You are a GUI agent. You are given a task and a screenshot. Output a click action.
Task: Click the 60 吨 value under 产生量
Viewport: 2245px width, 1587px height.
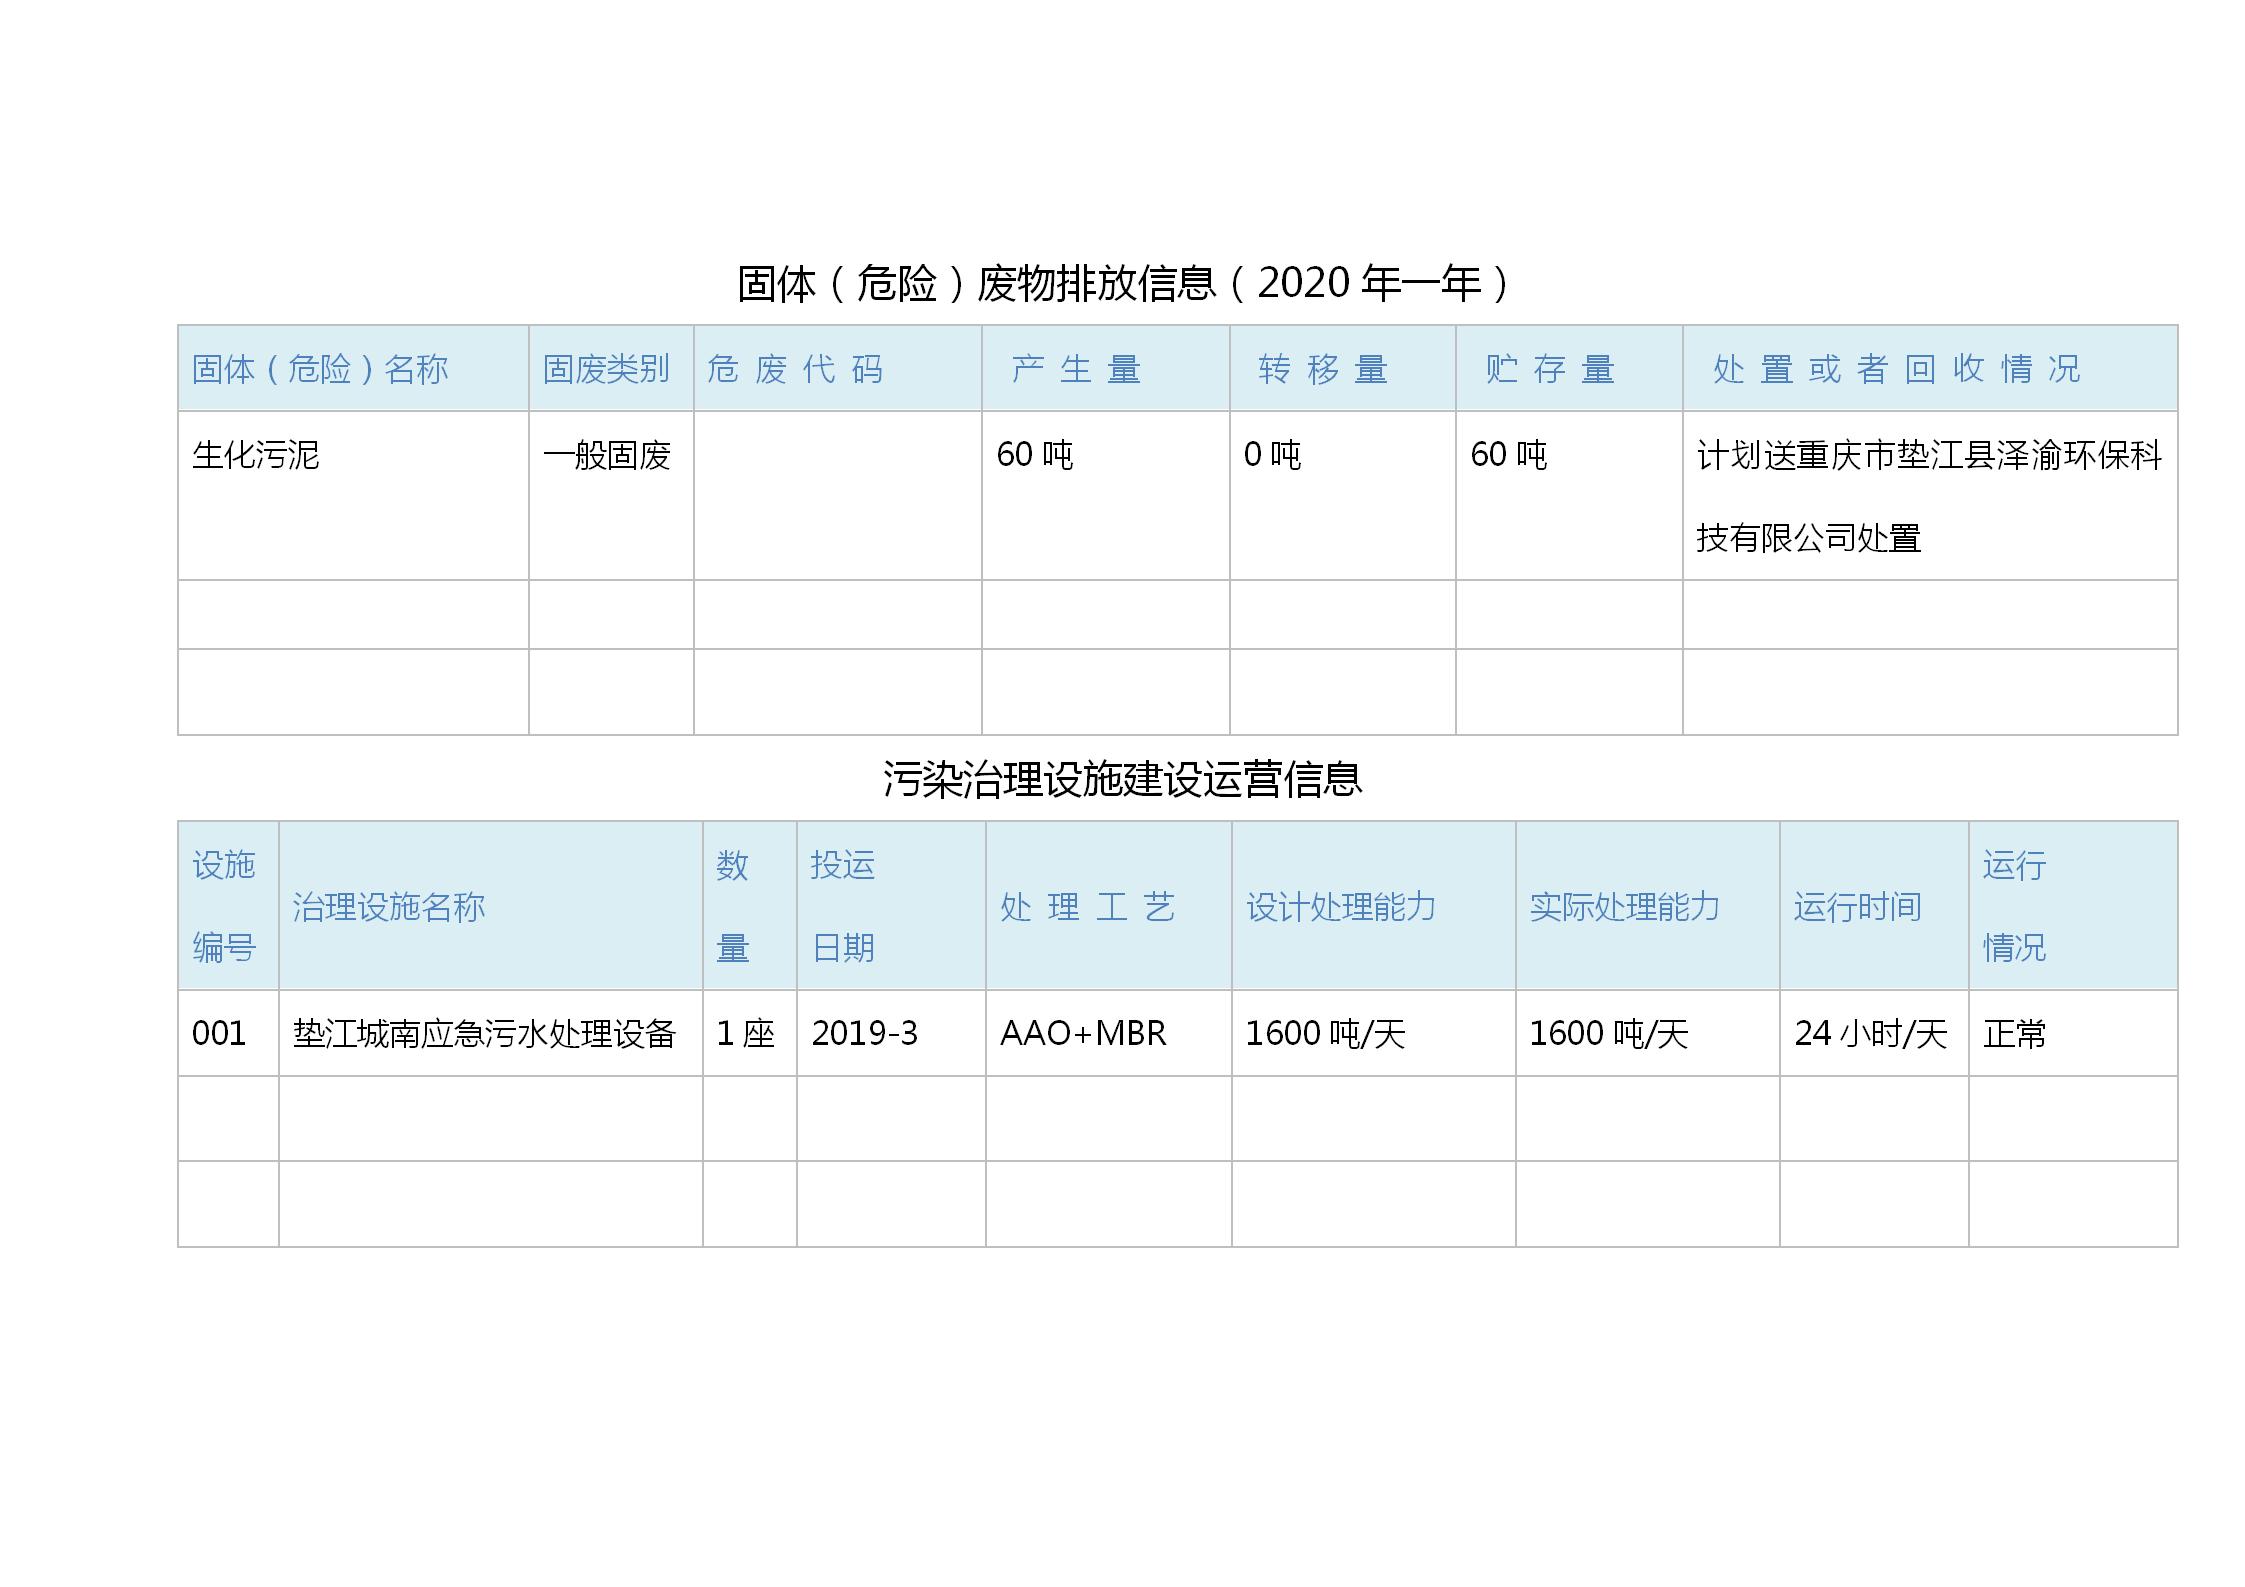click(x=1034, y=455)
